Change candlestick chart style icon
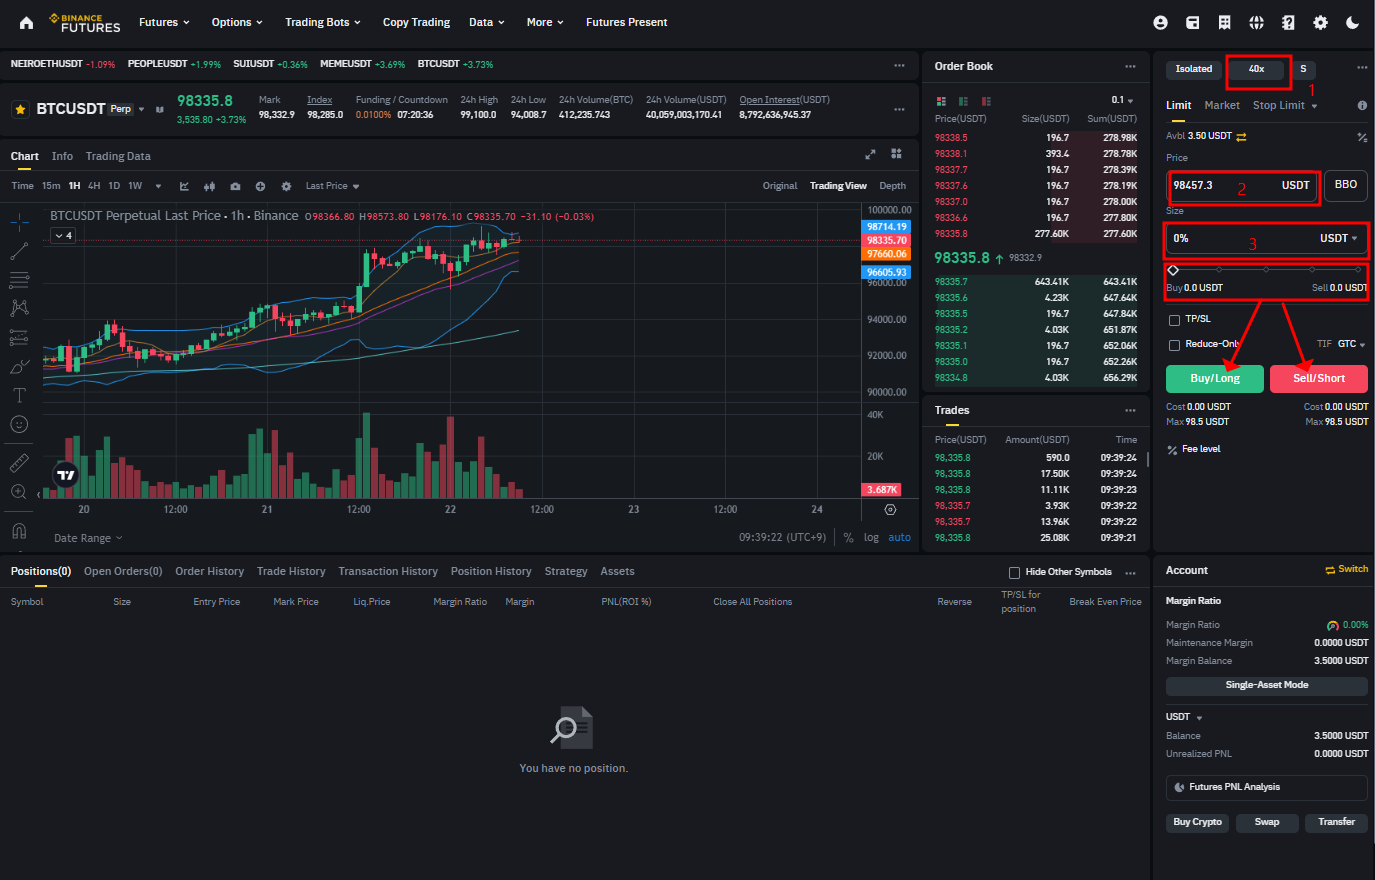 210,186
